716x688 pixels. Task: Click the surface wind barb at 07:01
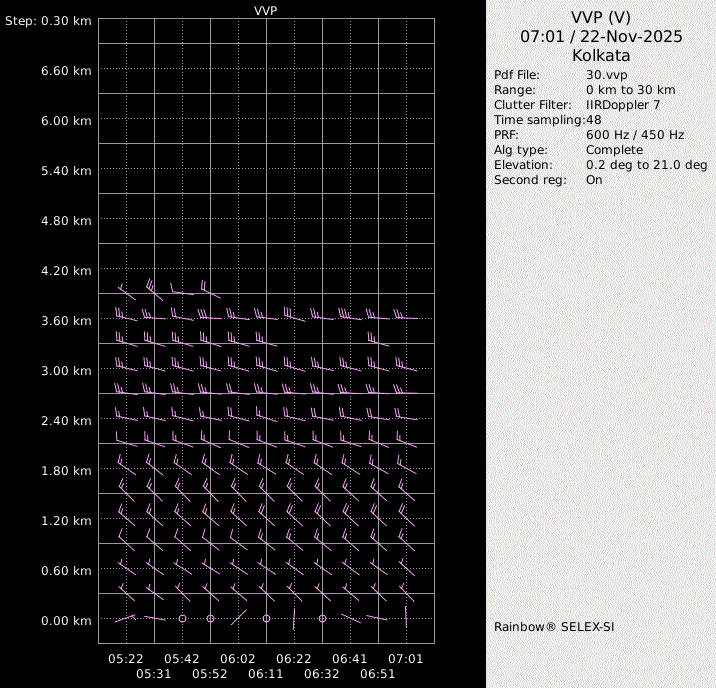406,615
